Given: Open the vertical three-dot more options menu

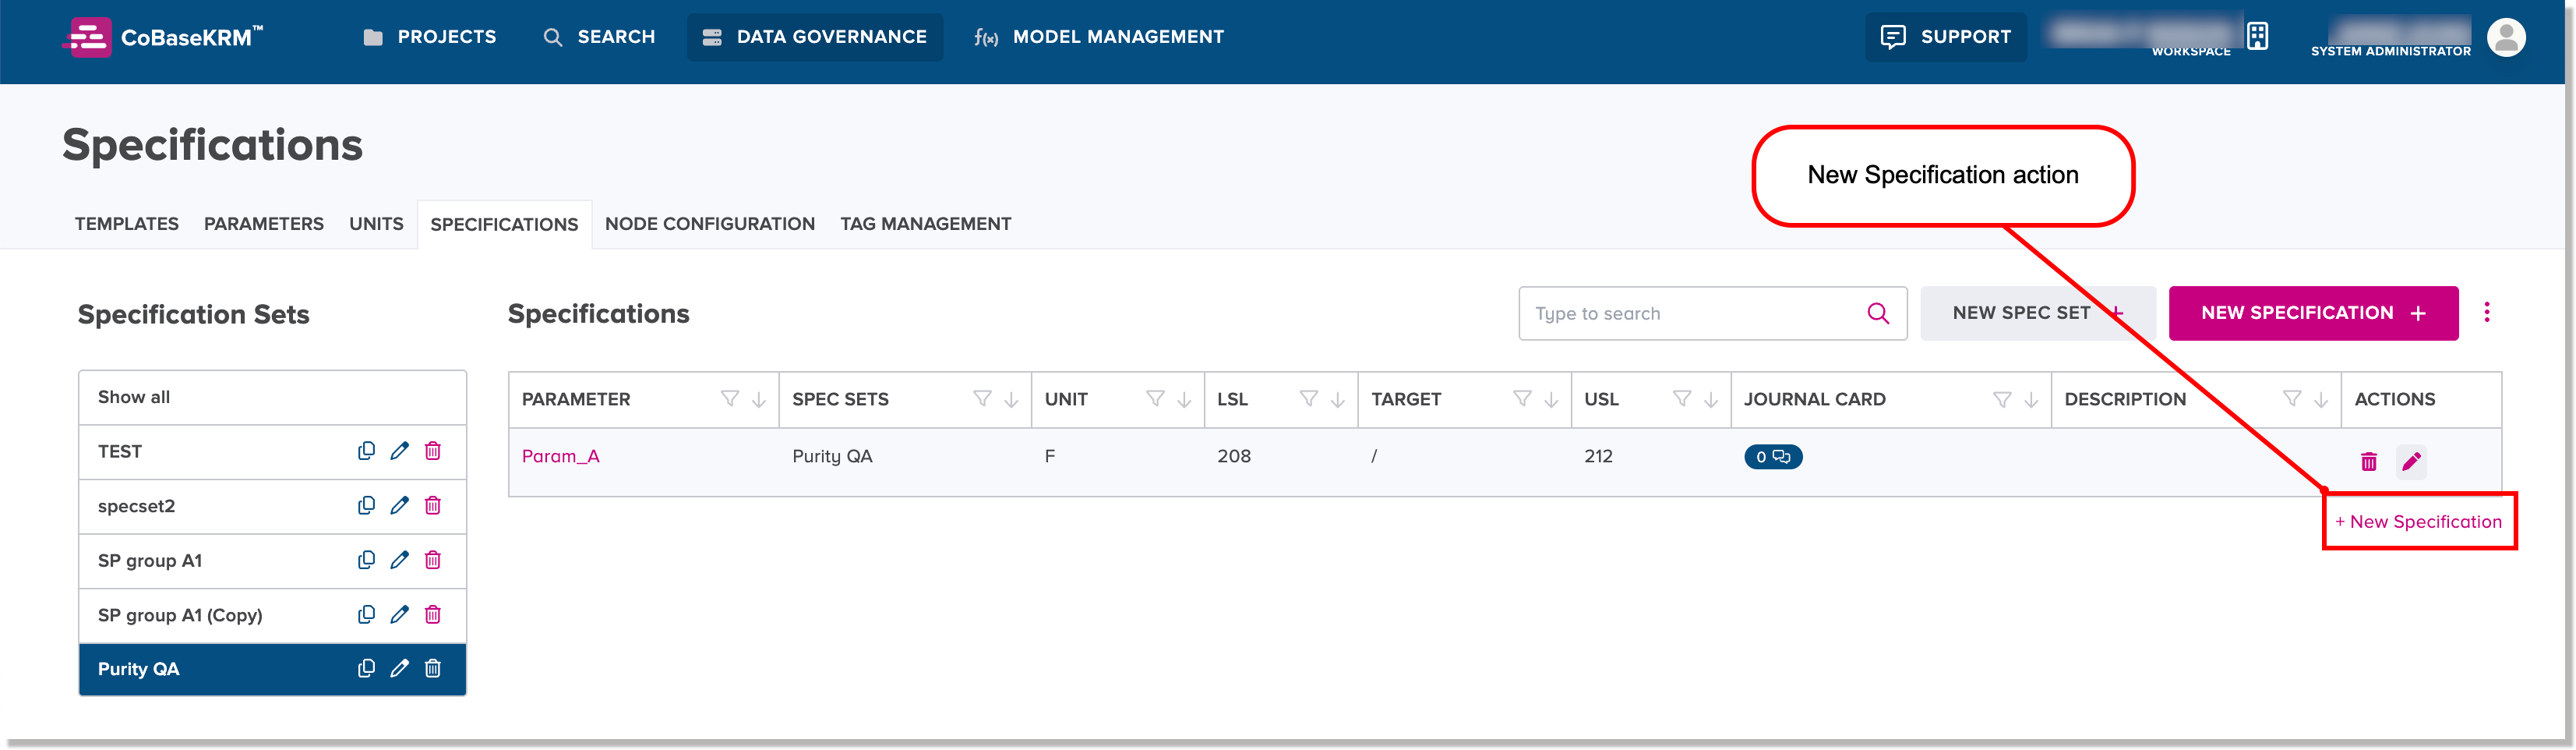Looking at the screenshot, I should point(2486,313).
